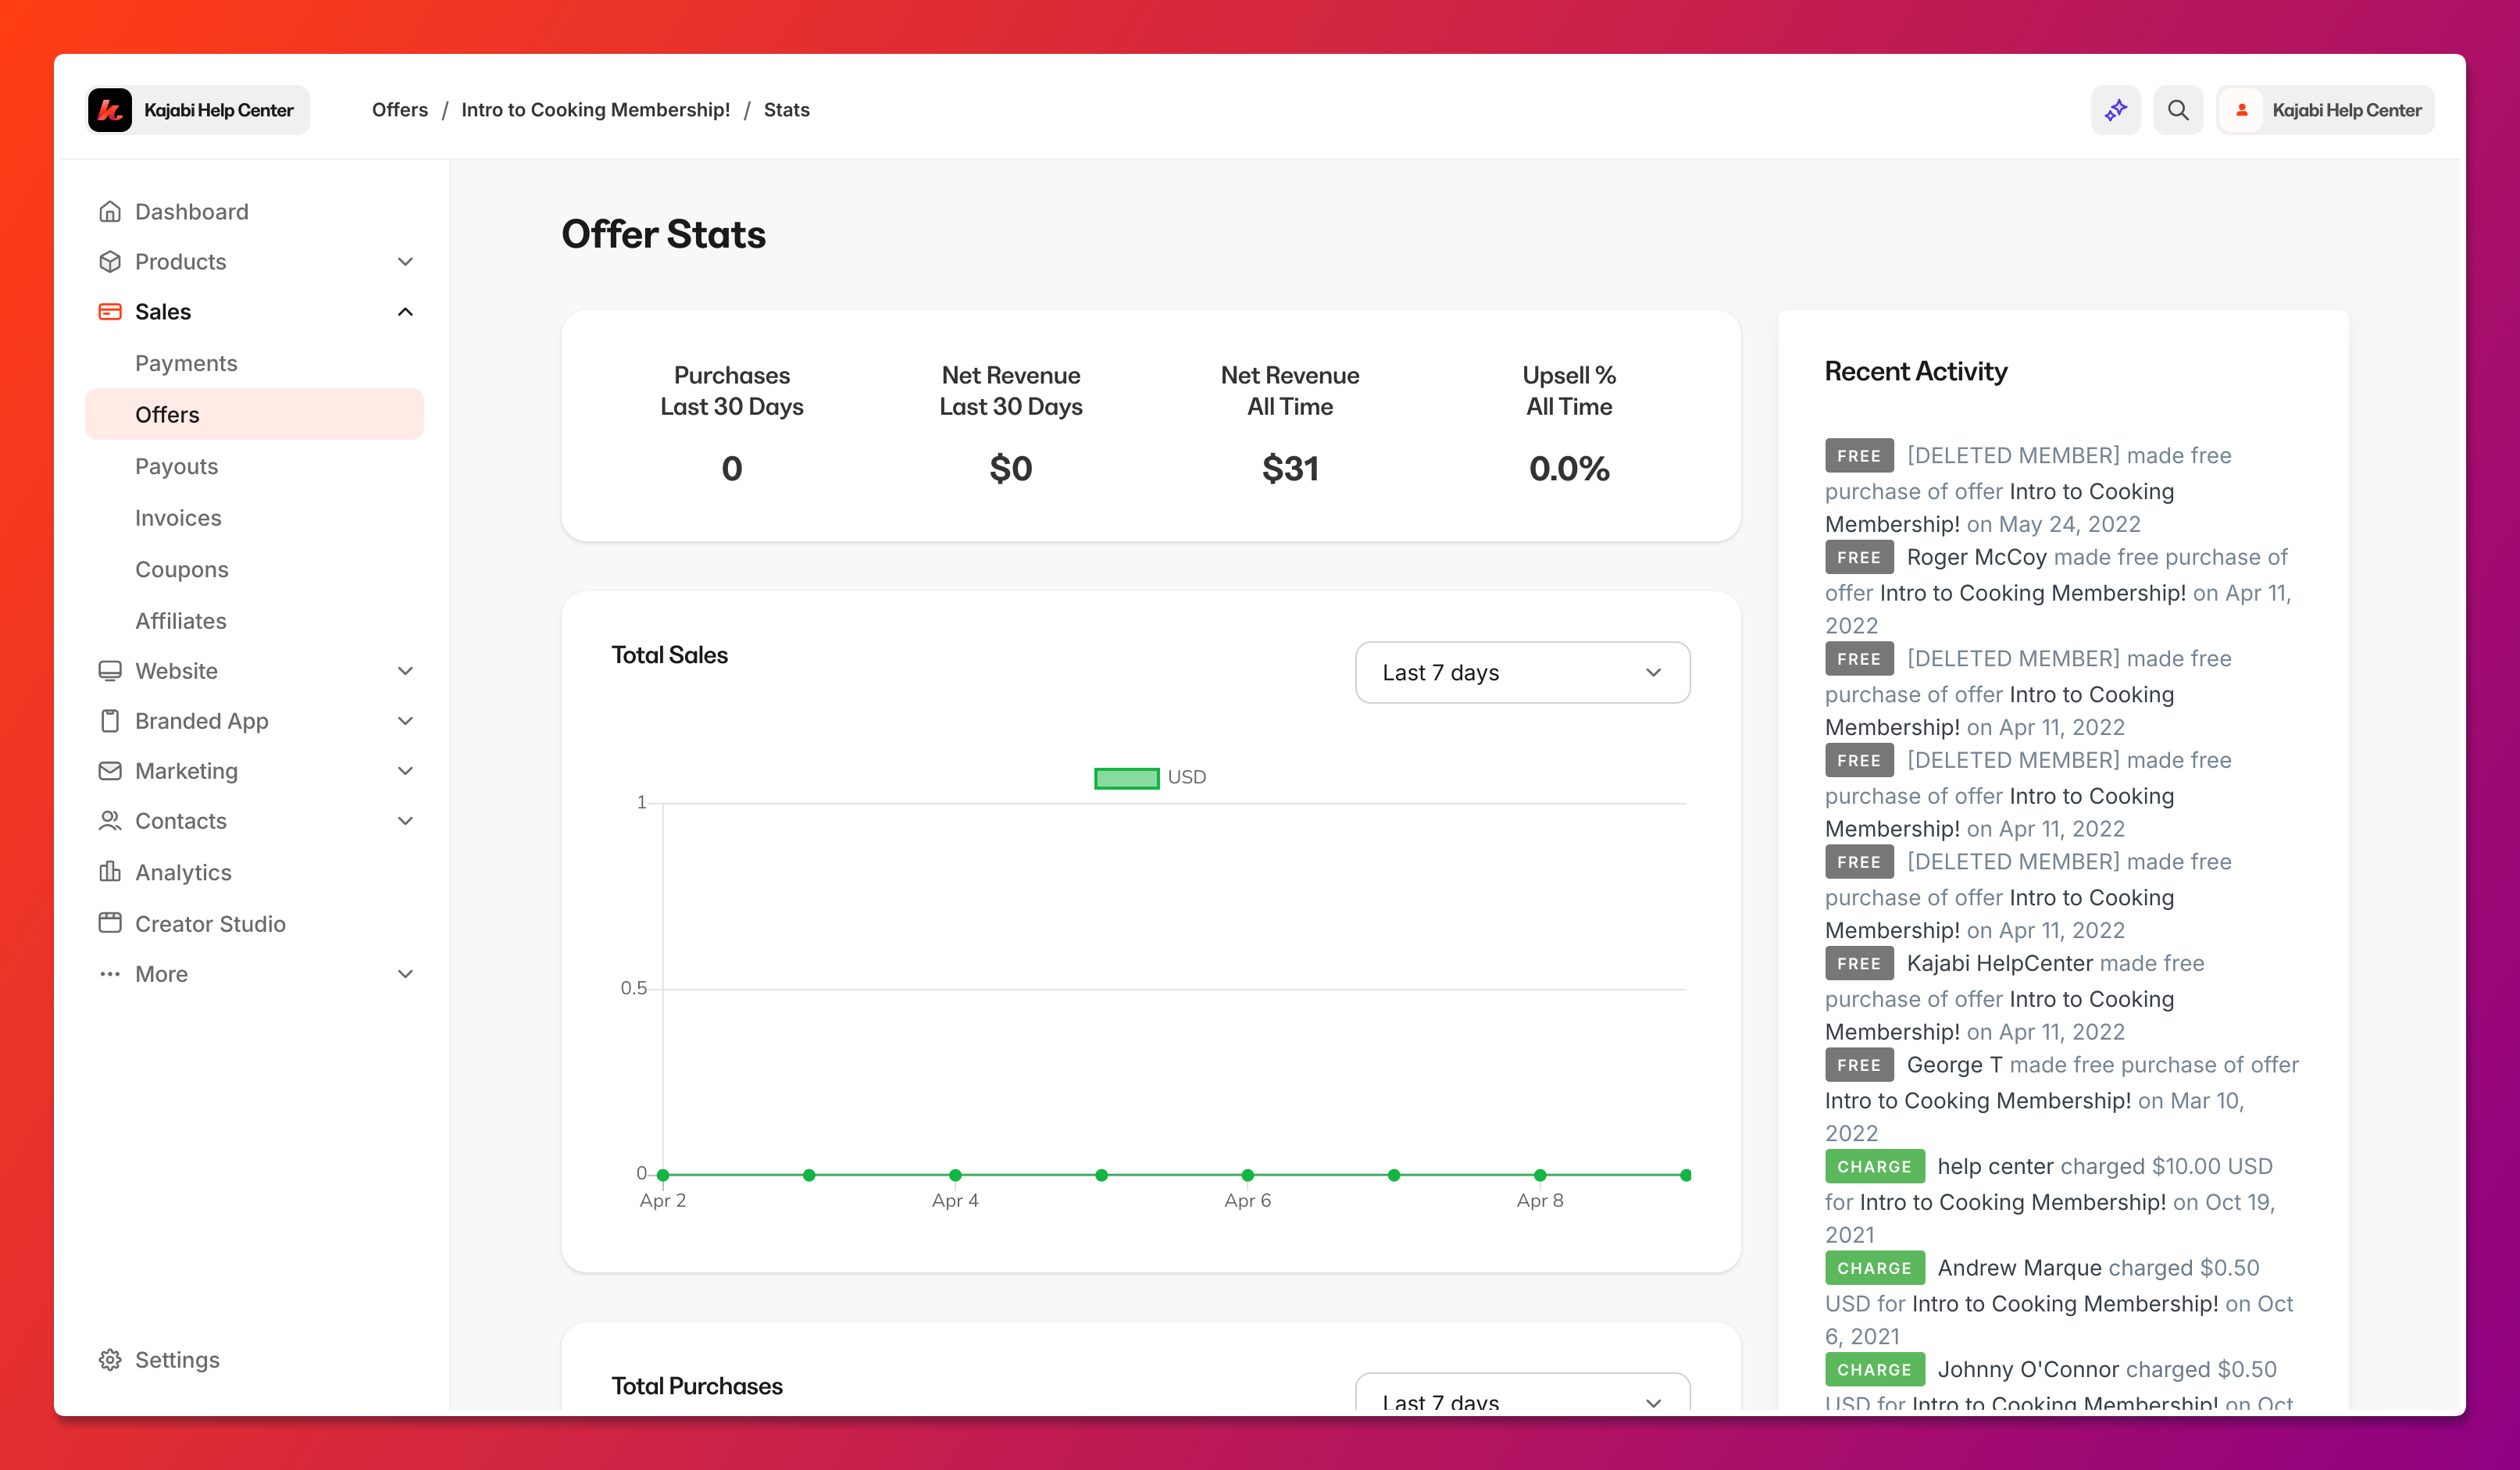
Task: Click the Contacts people icon
Action: pyautogui.click(x=110, y=821)
